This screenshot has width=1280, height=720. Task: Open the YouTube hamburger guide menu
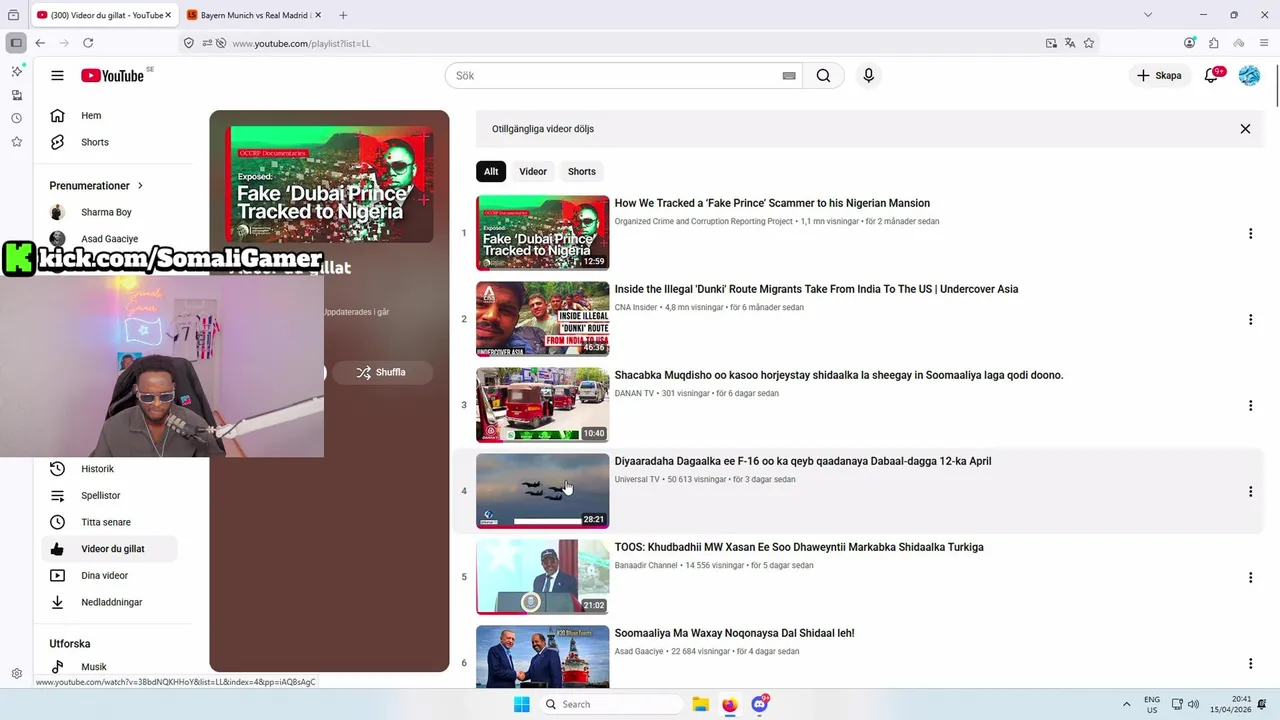57,75
